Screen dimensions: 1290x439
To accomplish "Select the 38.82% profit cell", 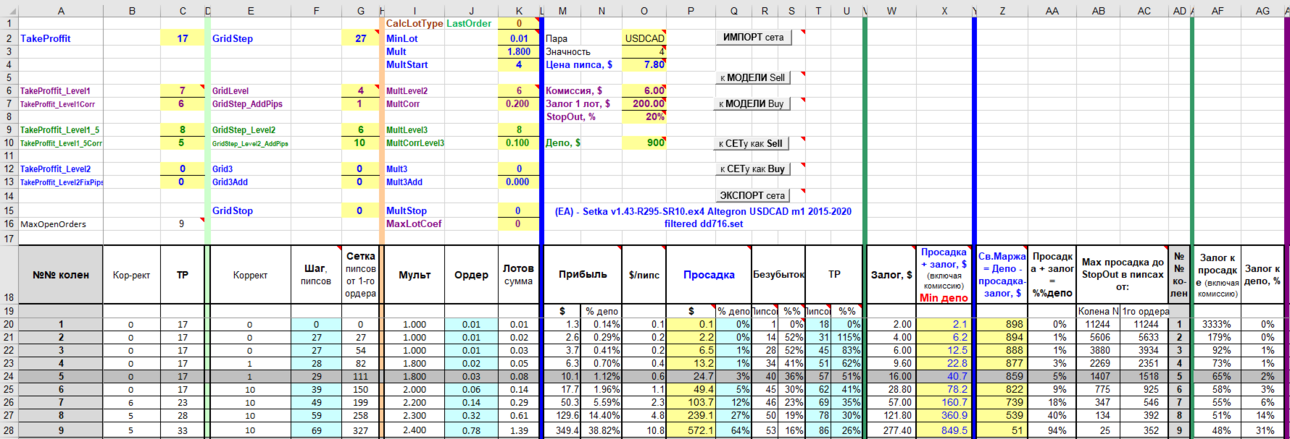I will pos(601,428).
